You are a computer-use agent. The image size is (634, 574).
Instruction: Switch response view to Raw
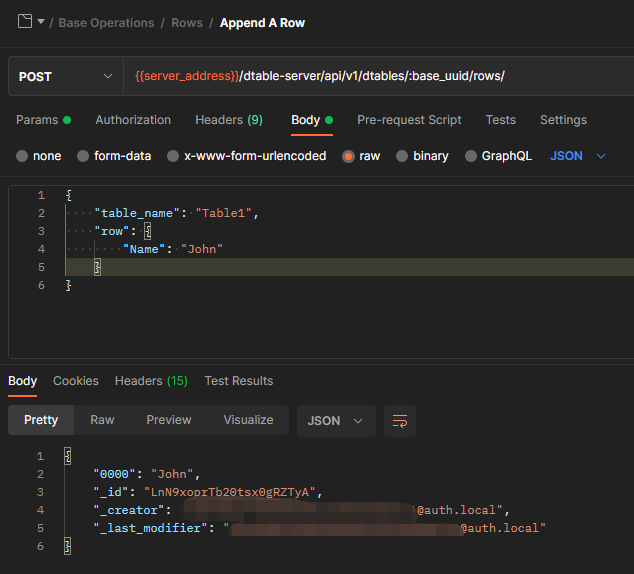coord(102,420)
